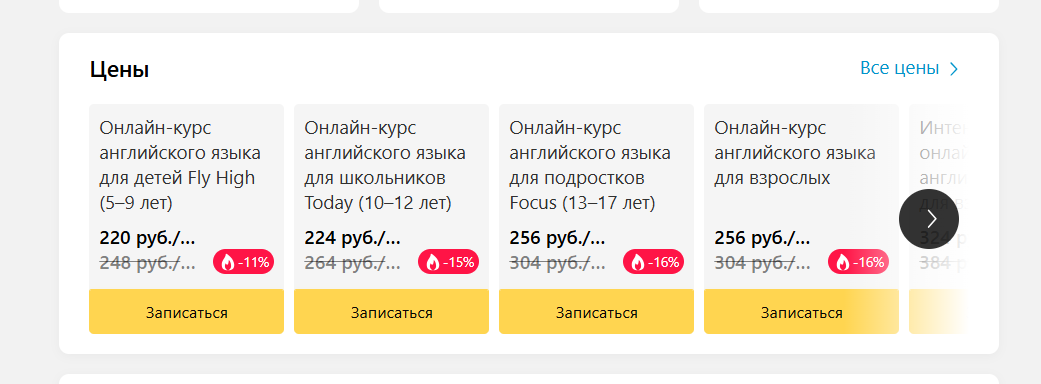Click the faded intensive course card

(936, 197)
